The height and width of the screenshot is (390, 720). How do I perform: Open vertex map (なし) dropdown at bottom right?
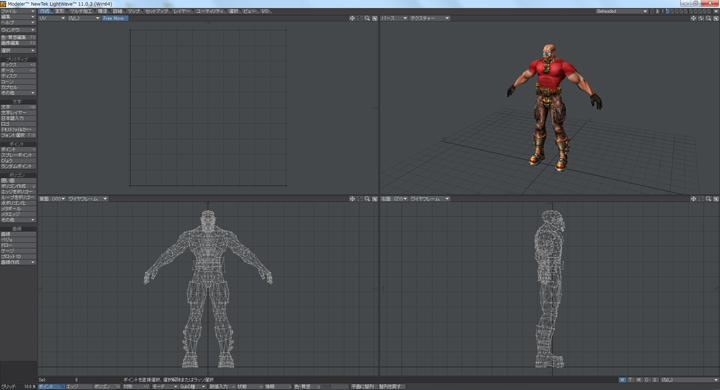pyautogui.click(x=690, y=380)
